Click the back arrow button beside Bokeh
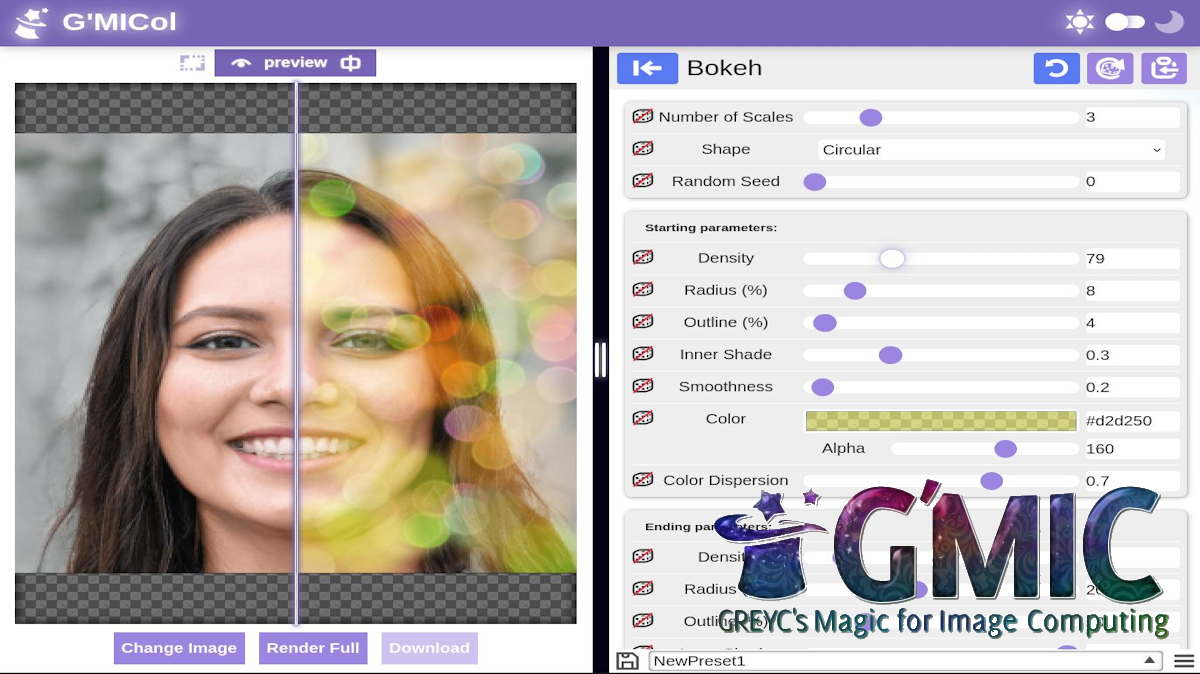Viewport: 1200px width, 674px height. pos(647,68)
